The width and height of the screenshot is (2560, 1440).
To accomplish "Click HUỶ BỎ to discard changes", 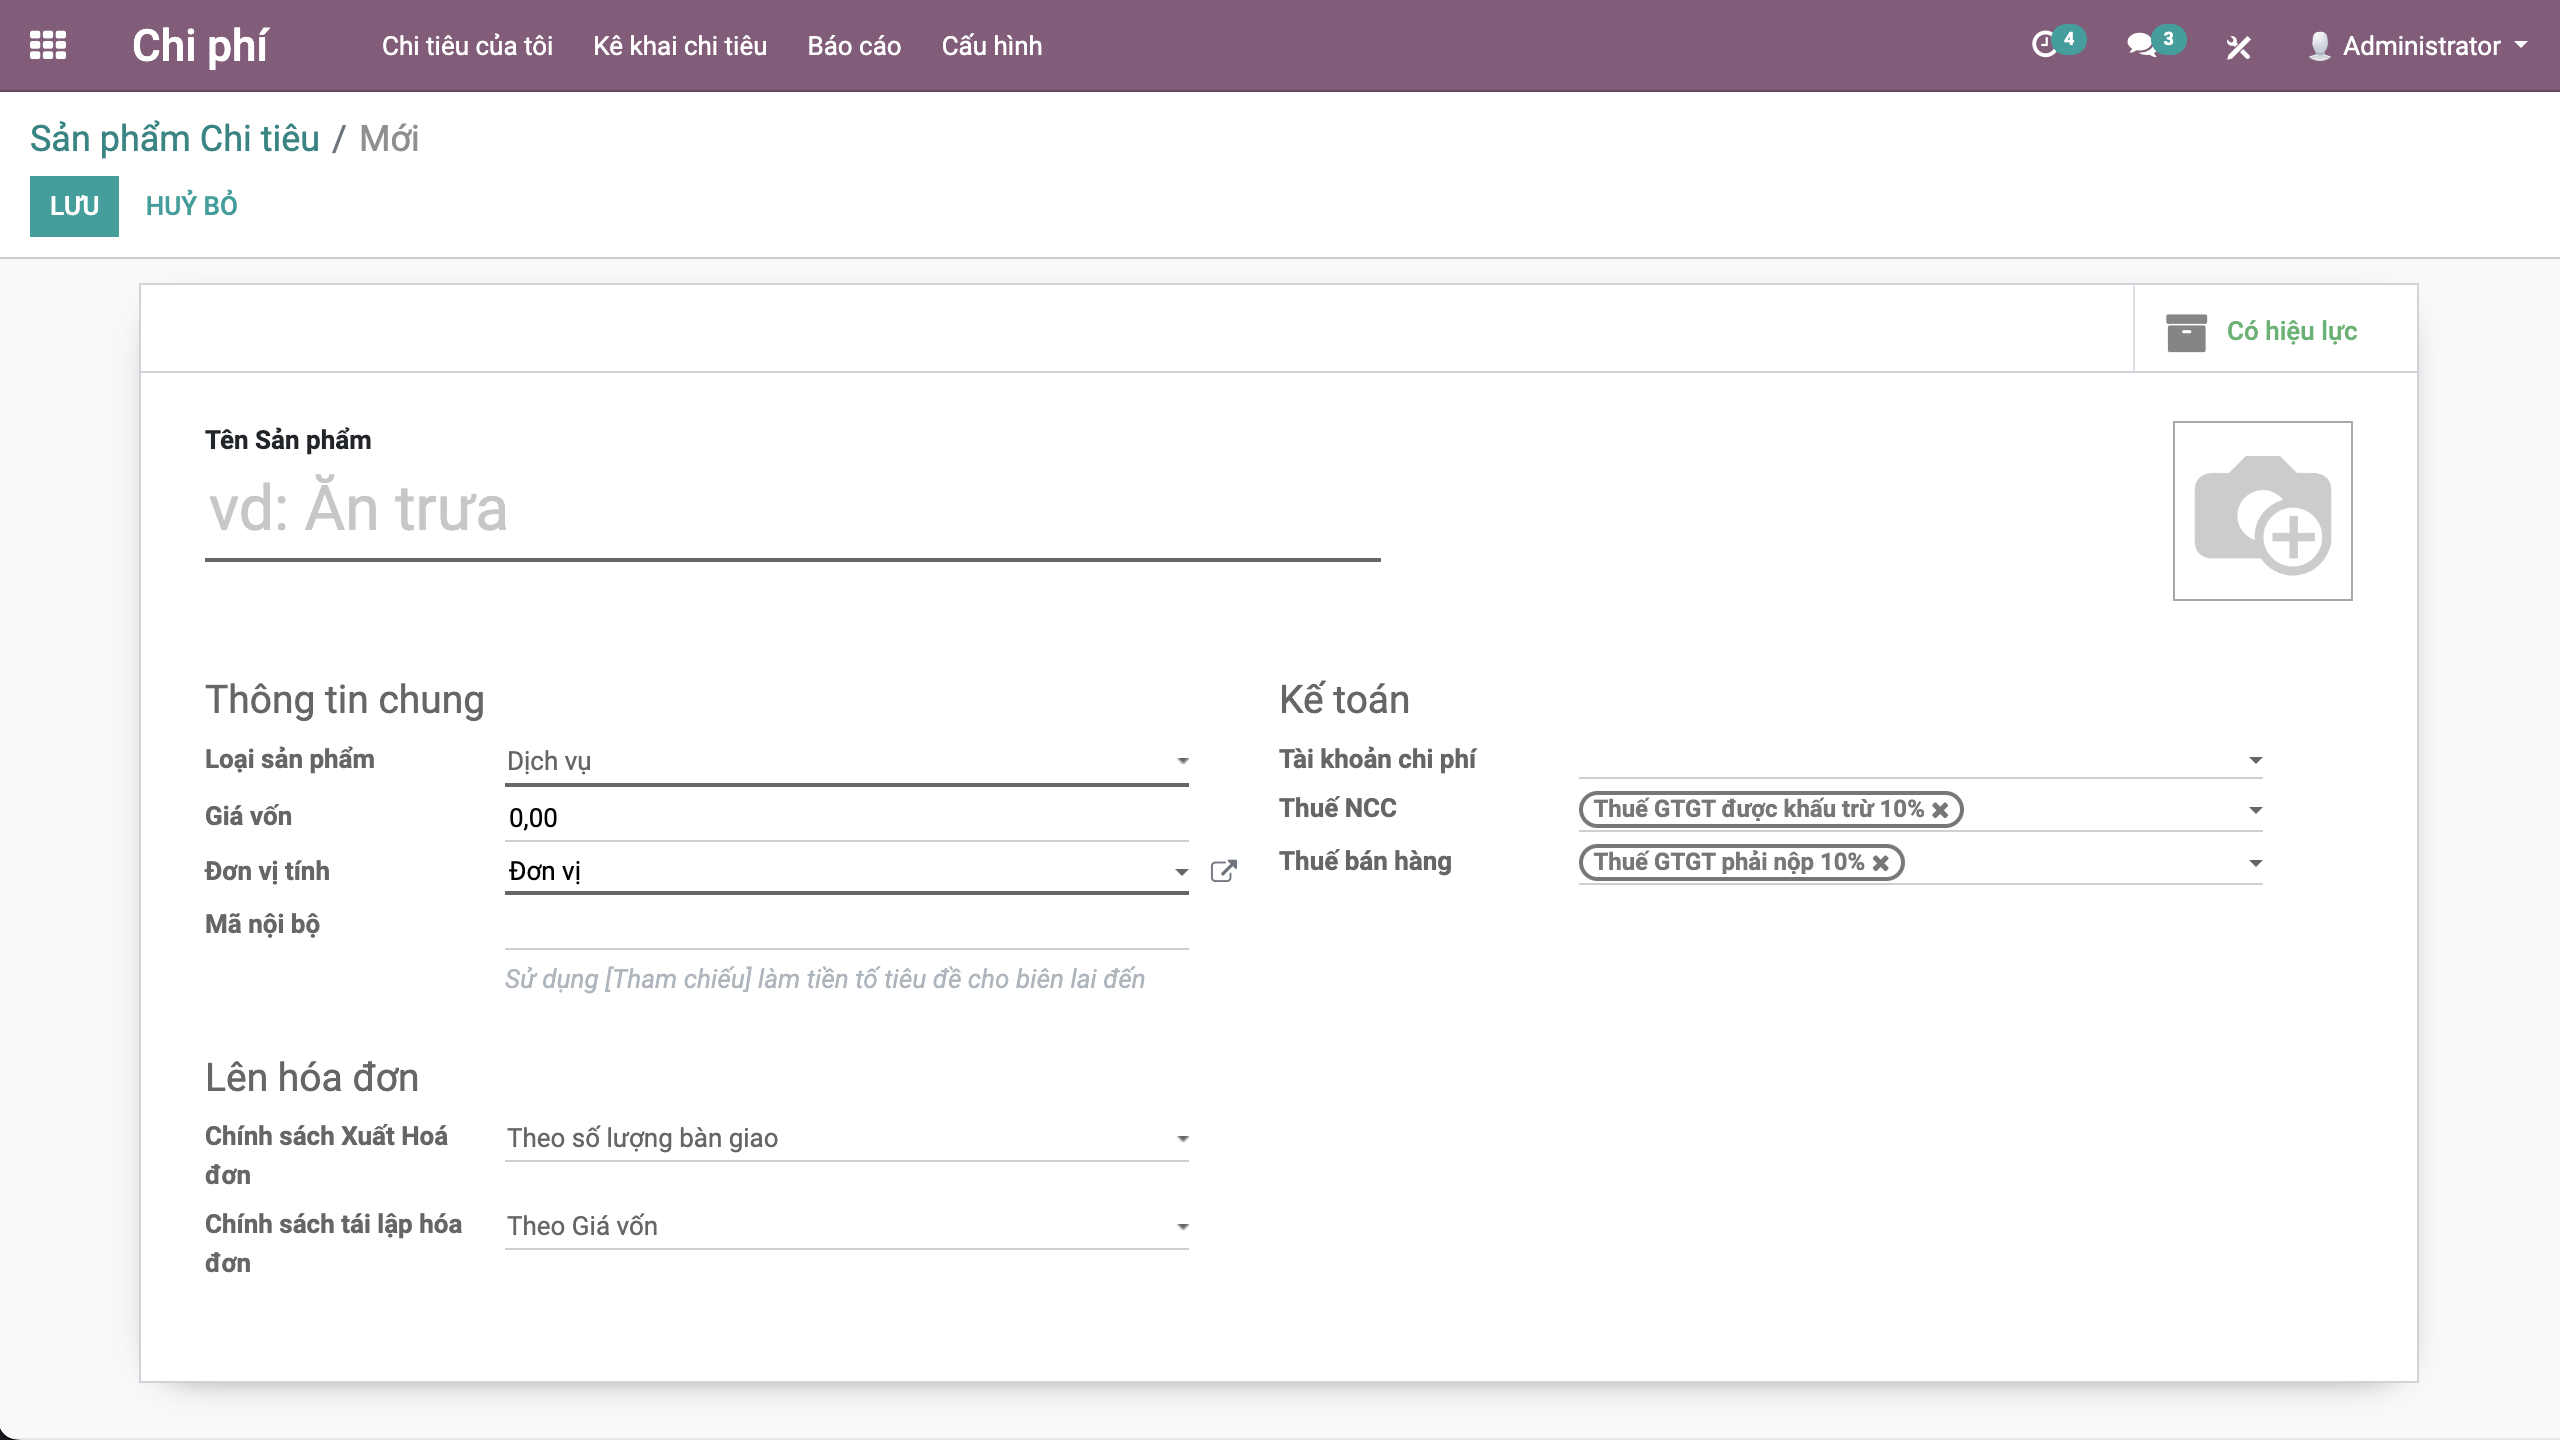I will (x=191, y=206).
